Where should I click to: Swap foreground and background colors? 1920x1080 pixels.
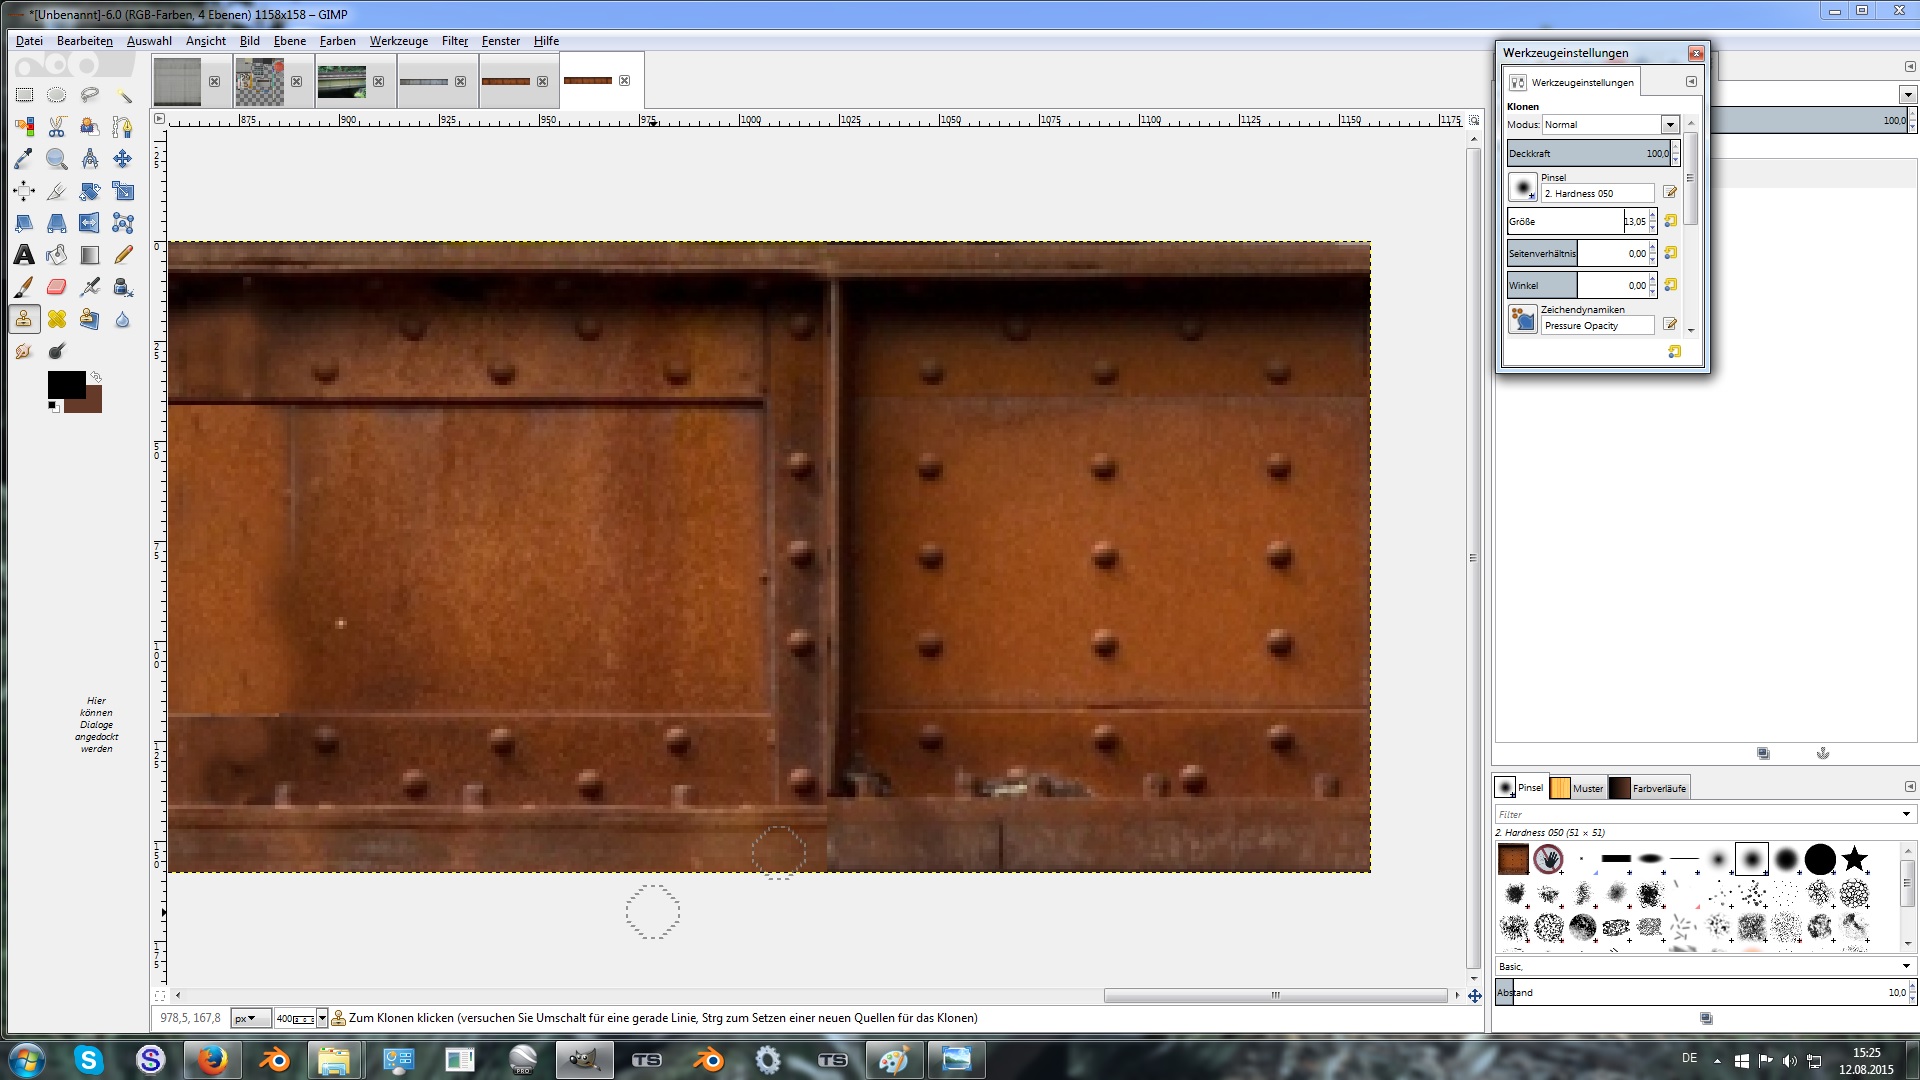point(95,377)
